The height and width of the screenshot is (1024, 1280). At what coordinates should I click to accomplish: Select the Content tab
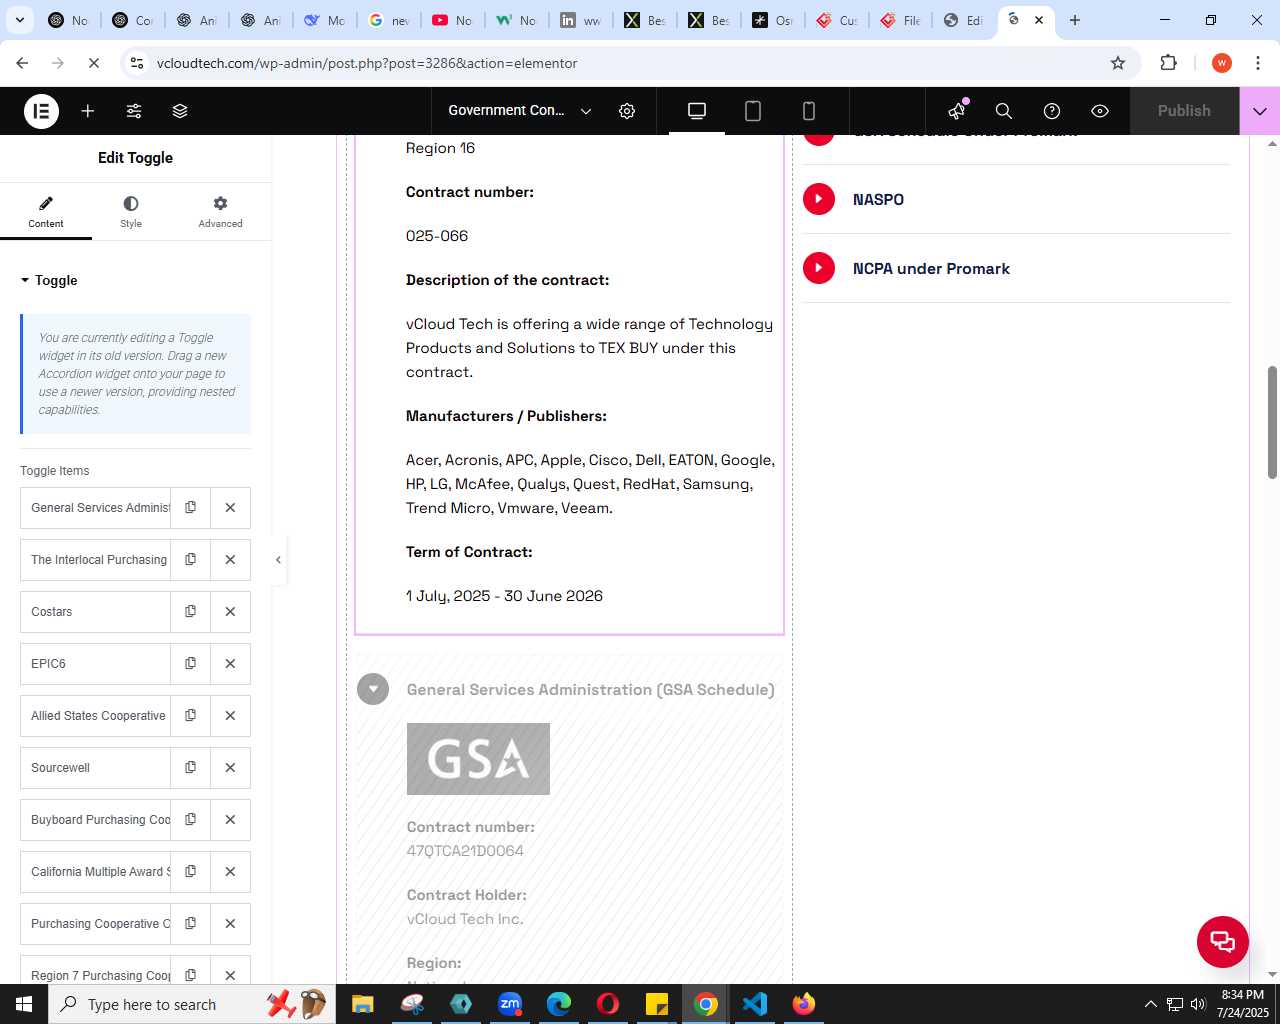coord(46,211)
